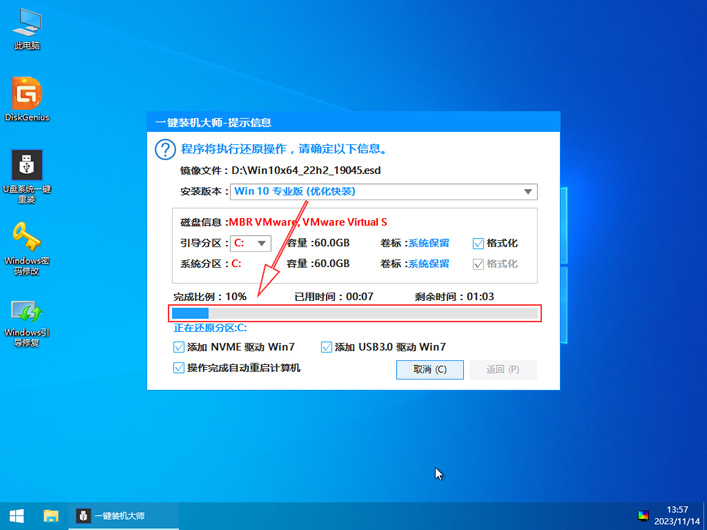Click the disabled 返回 (P) button
This screenshot has height=530, width=707.
[503, 369]
